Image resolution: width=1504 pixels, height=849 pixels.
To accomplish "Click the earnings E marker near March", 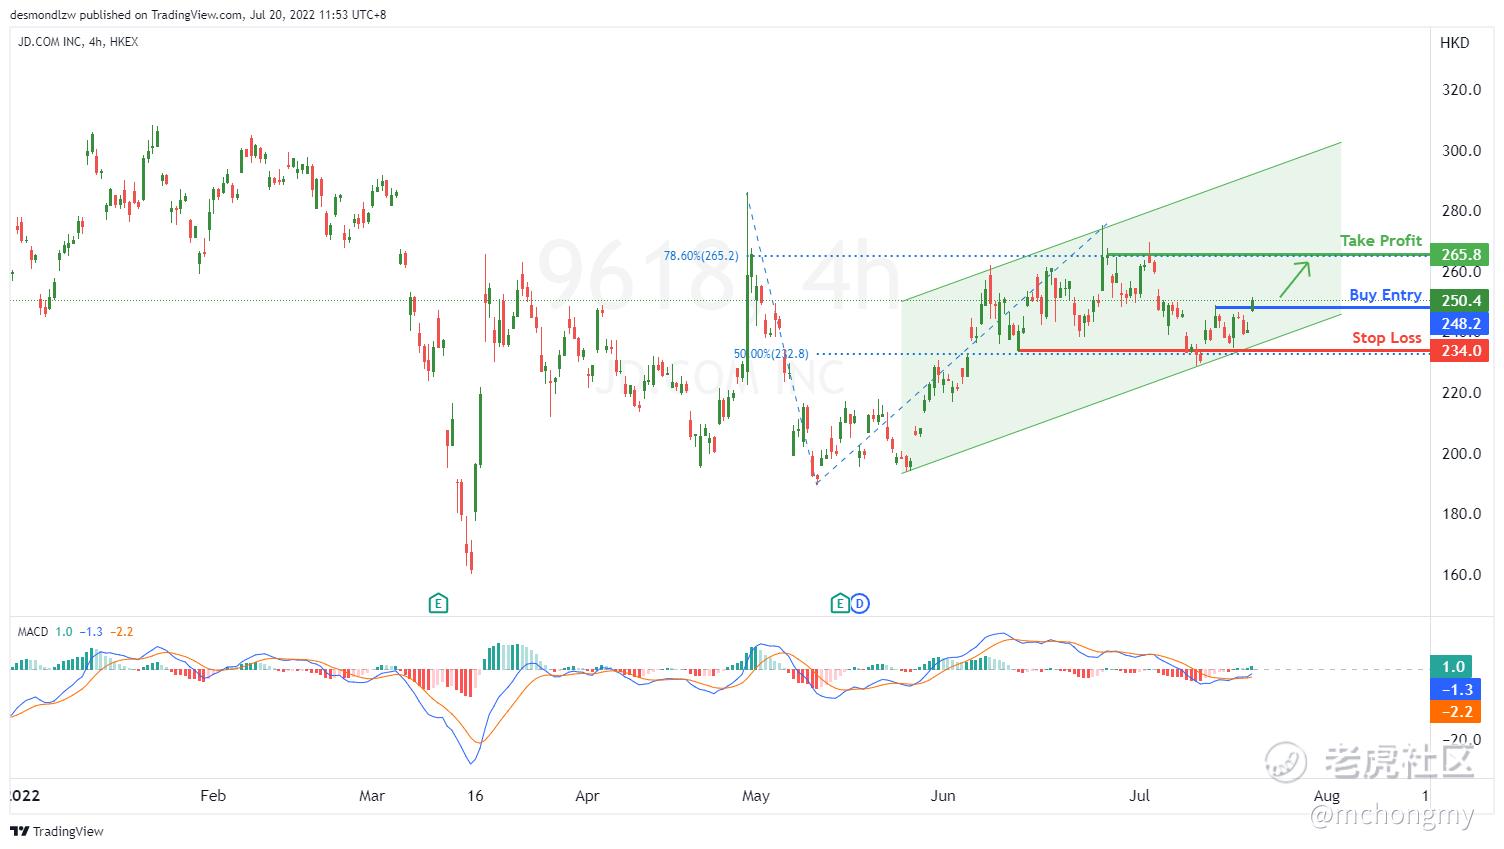I will coord(437,603).
